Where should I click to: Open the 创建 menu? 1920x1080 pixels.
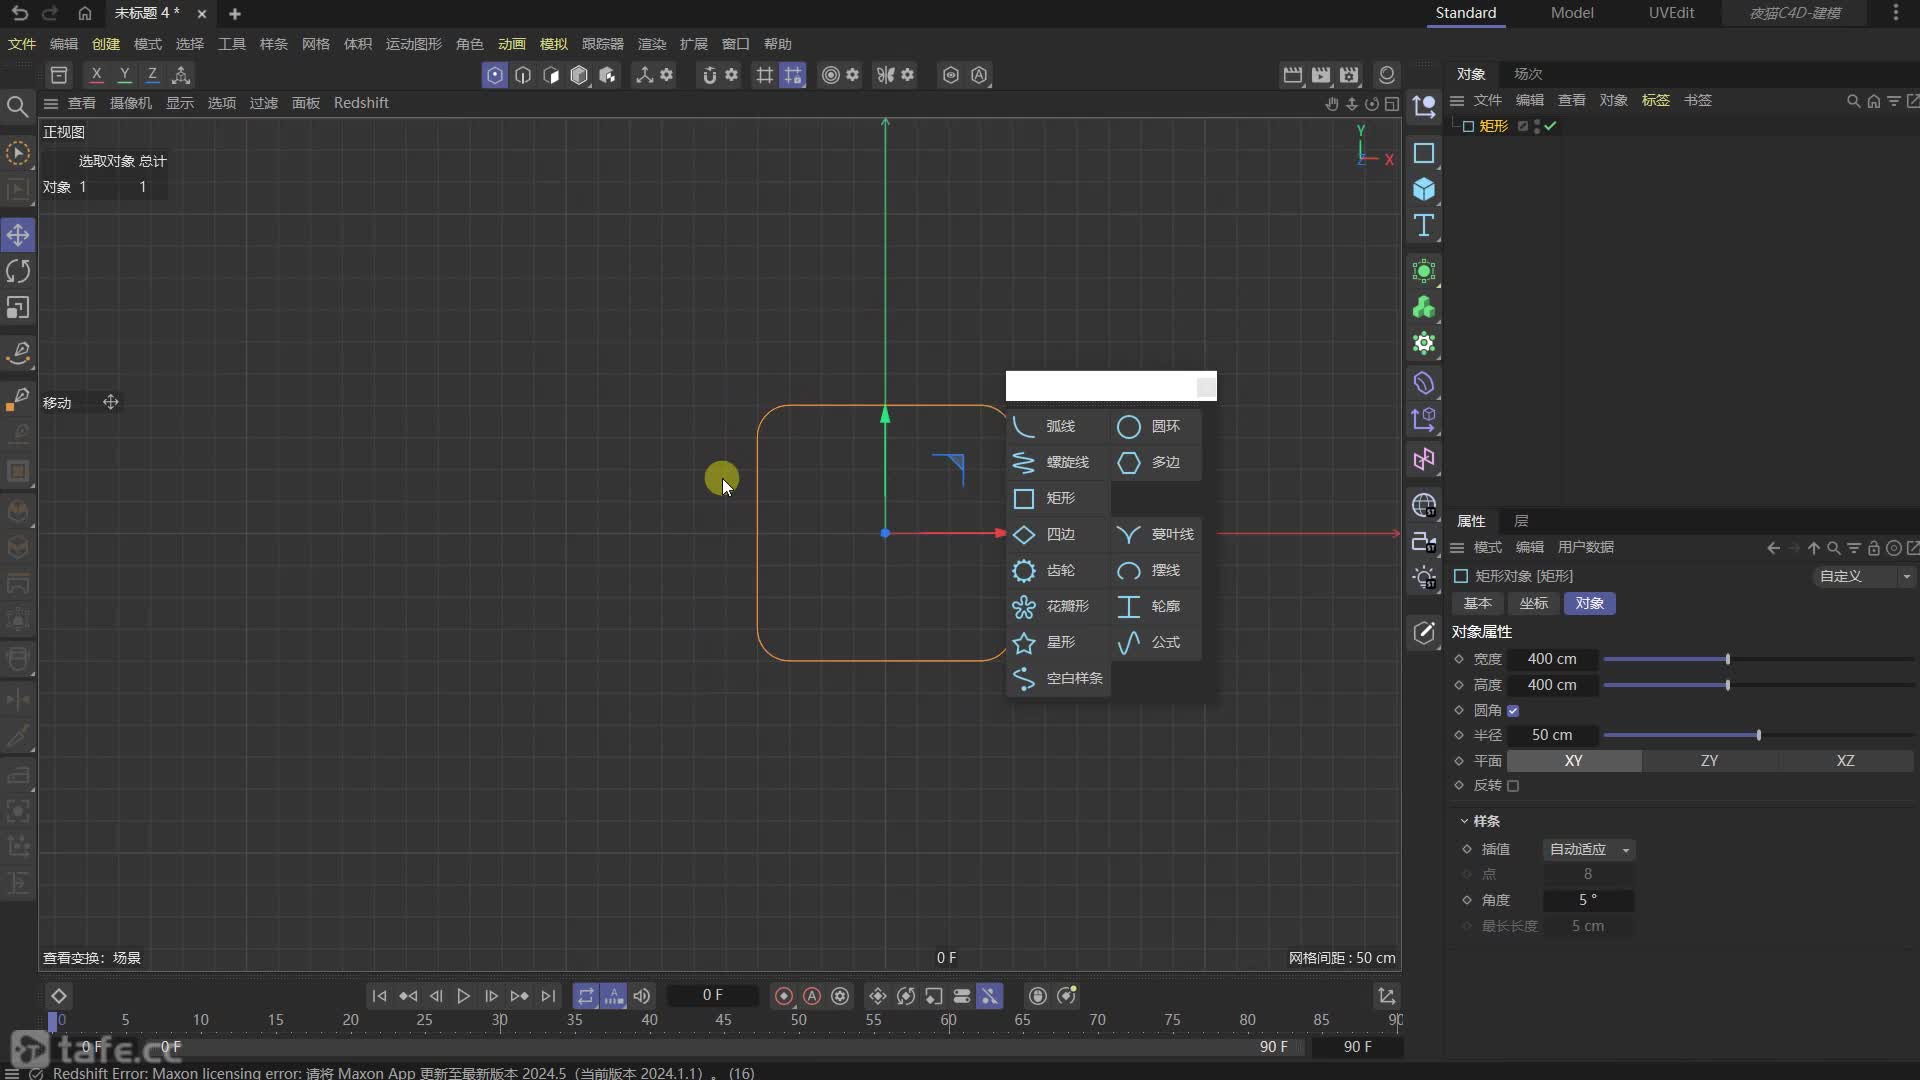pyautogui.click(x=106, y=44)
